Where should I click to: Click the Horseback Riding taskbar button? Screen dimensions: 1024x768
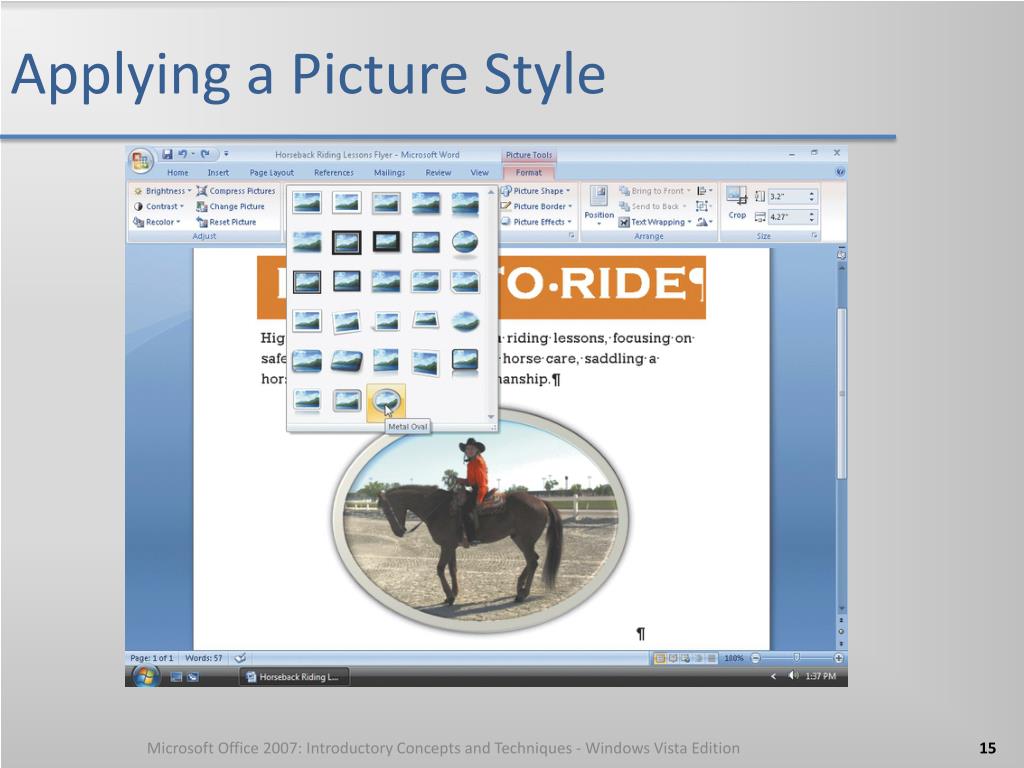click(x=294, y=677)
